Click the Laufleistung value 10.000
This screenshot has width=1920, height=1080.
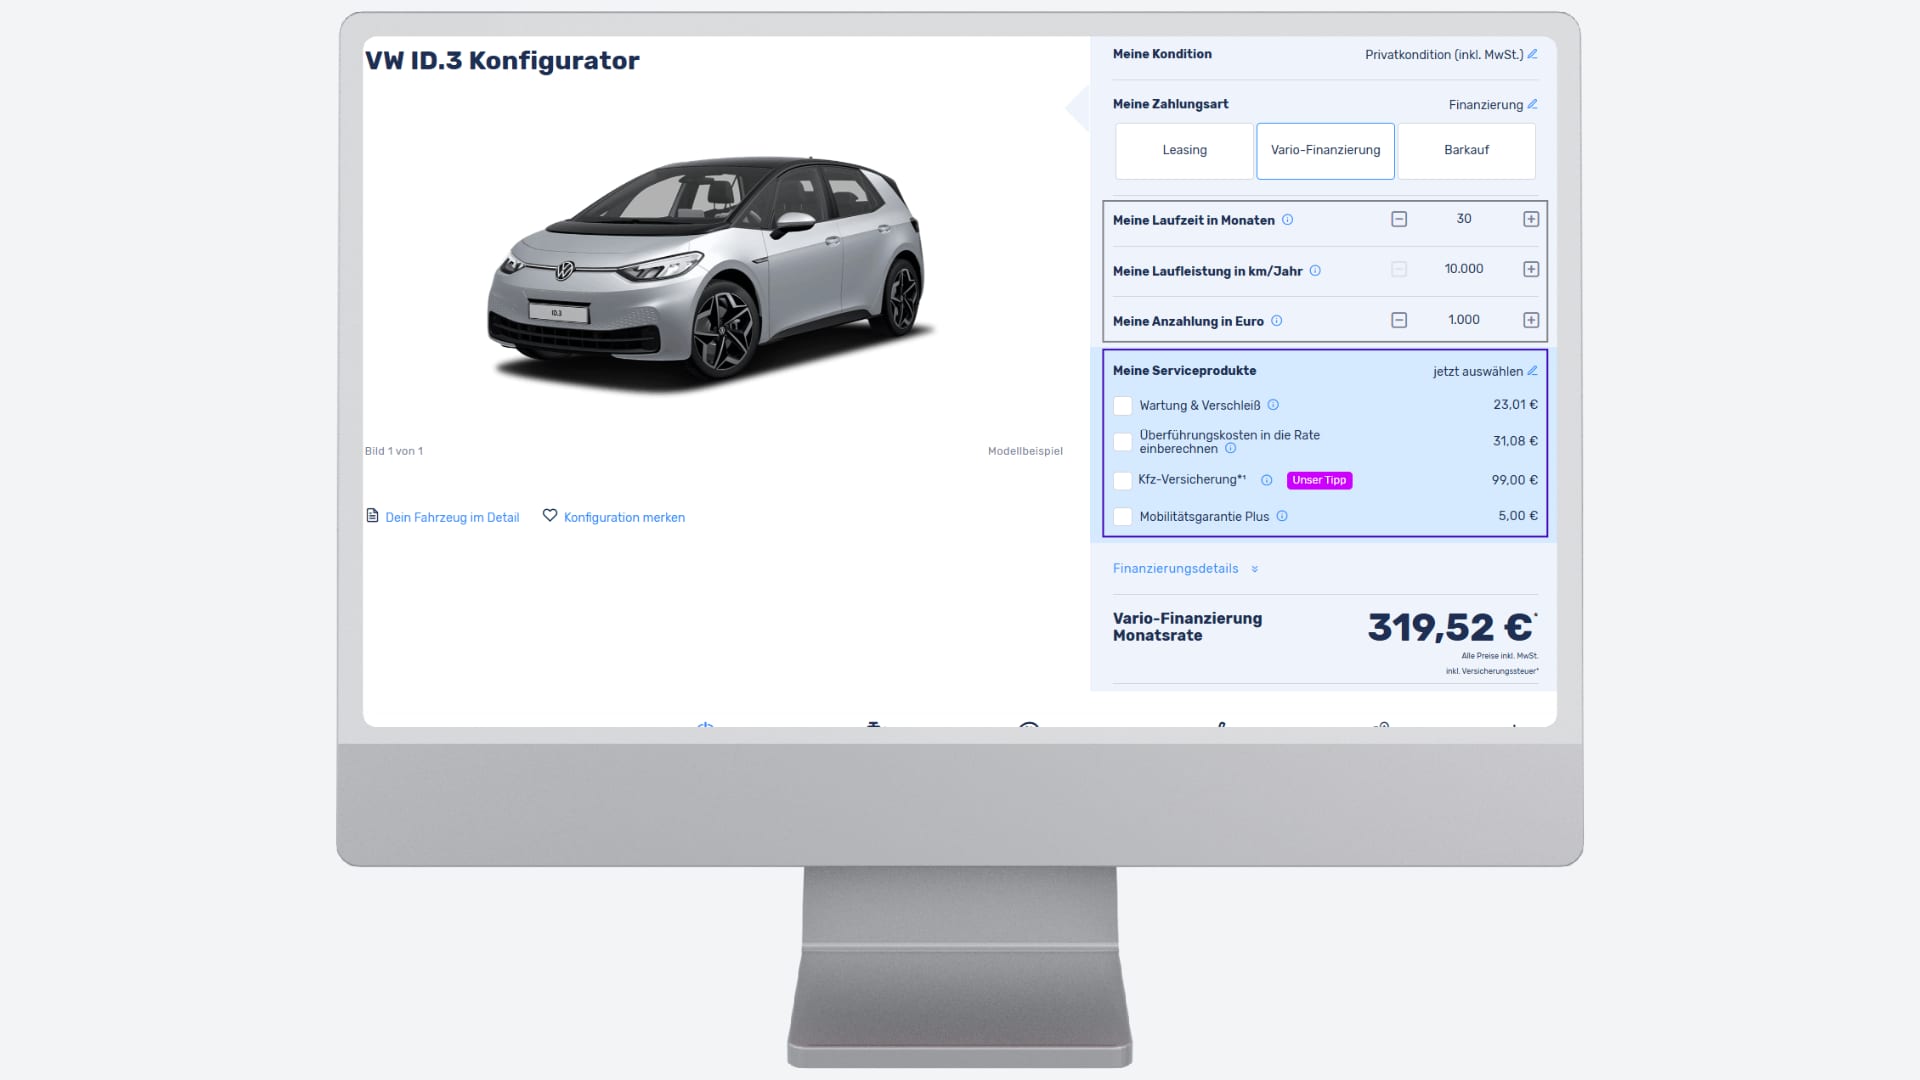point(1464,269)
